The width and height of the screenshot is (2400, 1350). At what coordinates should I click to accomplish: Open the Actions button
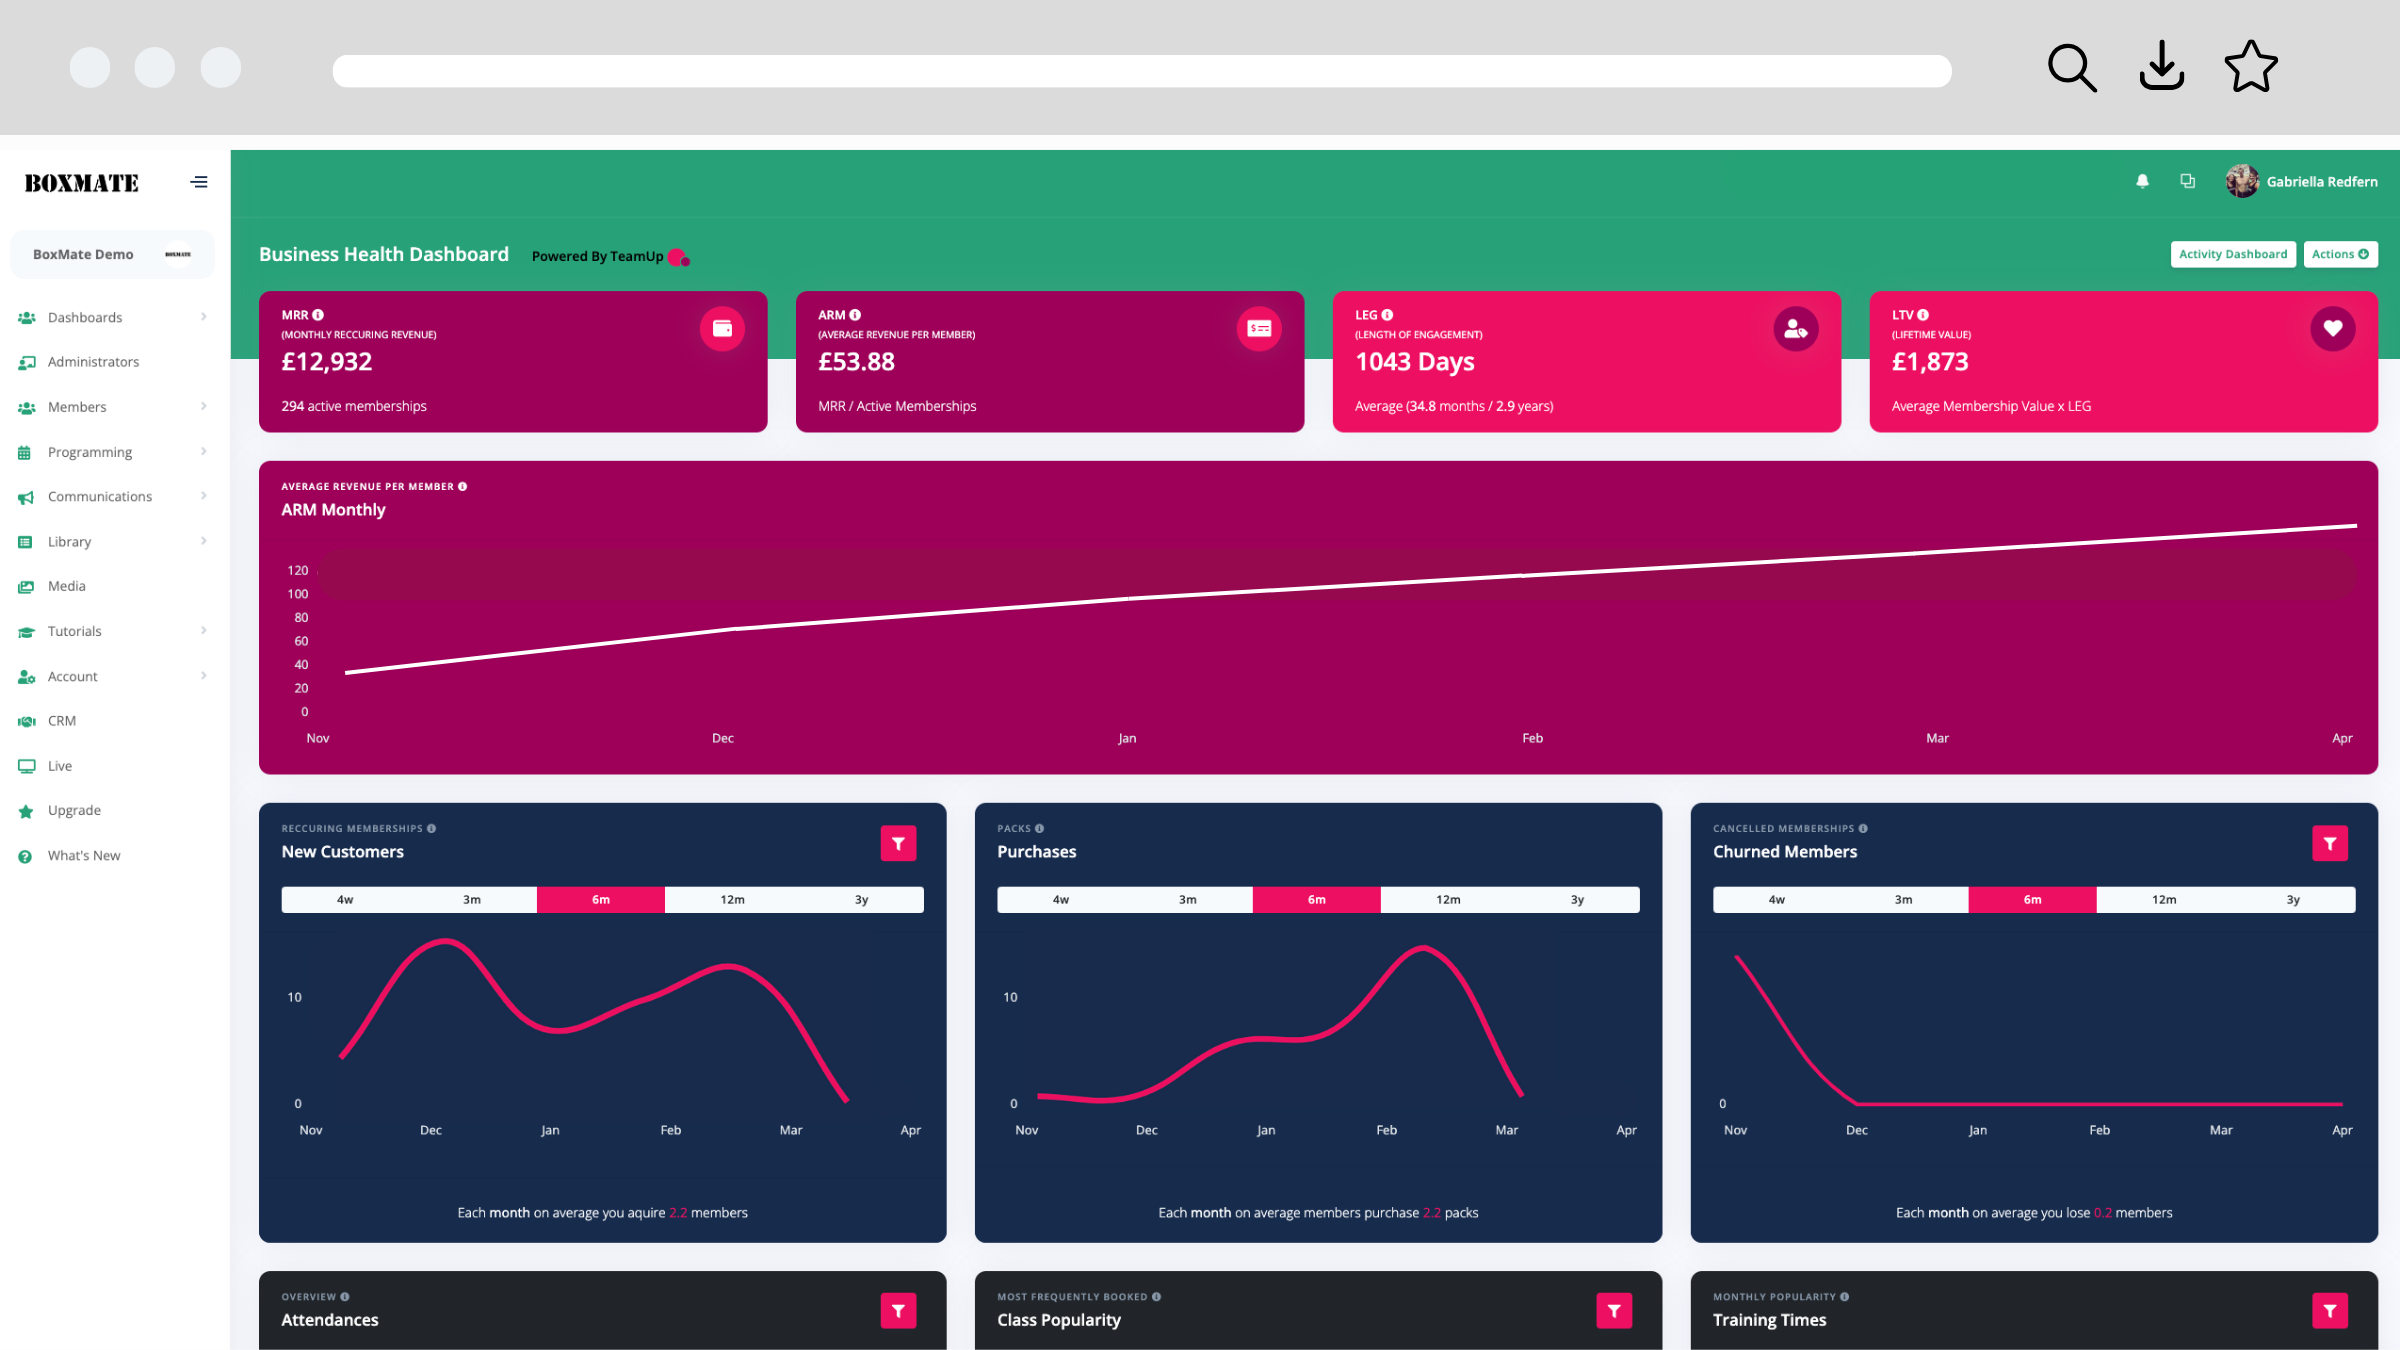[2340, 254]
